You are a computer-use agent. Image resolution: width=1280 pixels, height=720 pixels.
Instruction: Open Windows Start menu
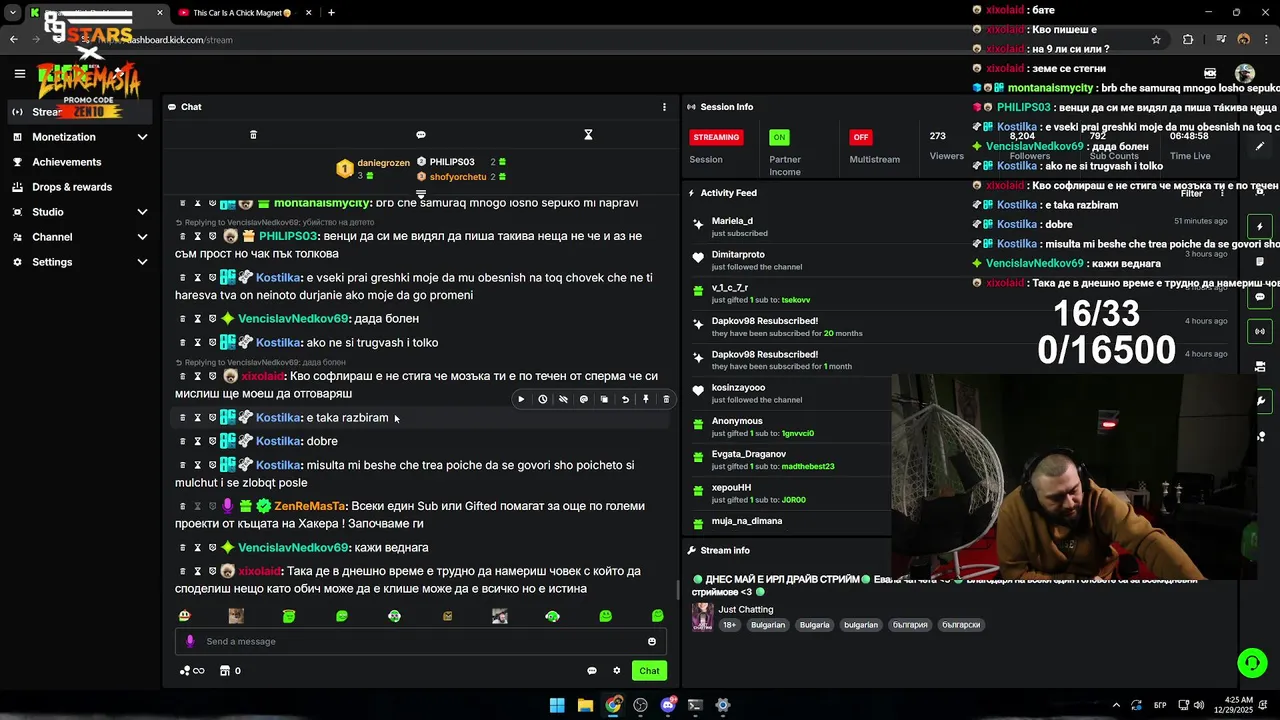click(557, 705)
